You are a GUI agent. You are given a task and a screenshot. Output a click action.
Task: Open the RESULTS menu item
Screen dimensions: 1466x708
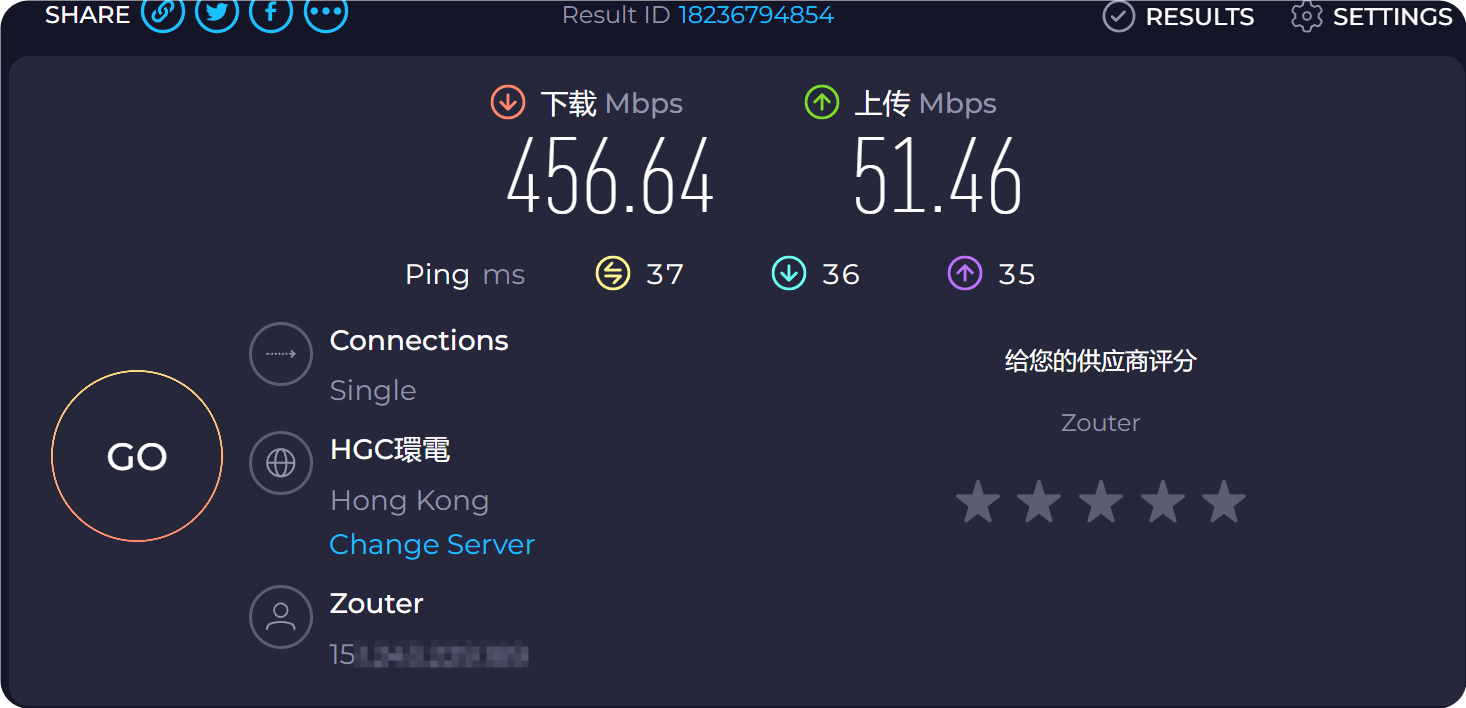coord(1199,17)
